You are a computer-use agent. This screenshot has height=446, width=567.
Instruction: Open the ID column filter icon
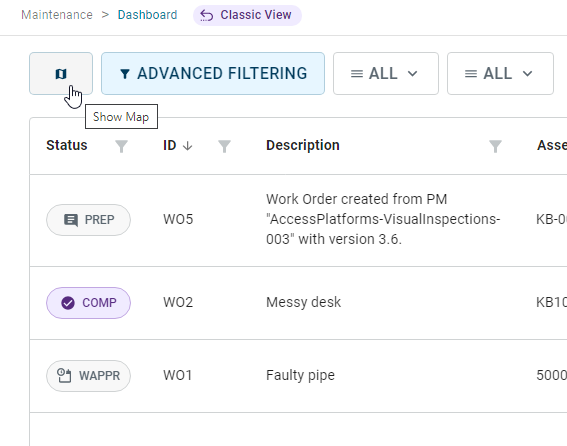(x=225, y=146)
